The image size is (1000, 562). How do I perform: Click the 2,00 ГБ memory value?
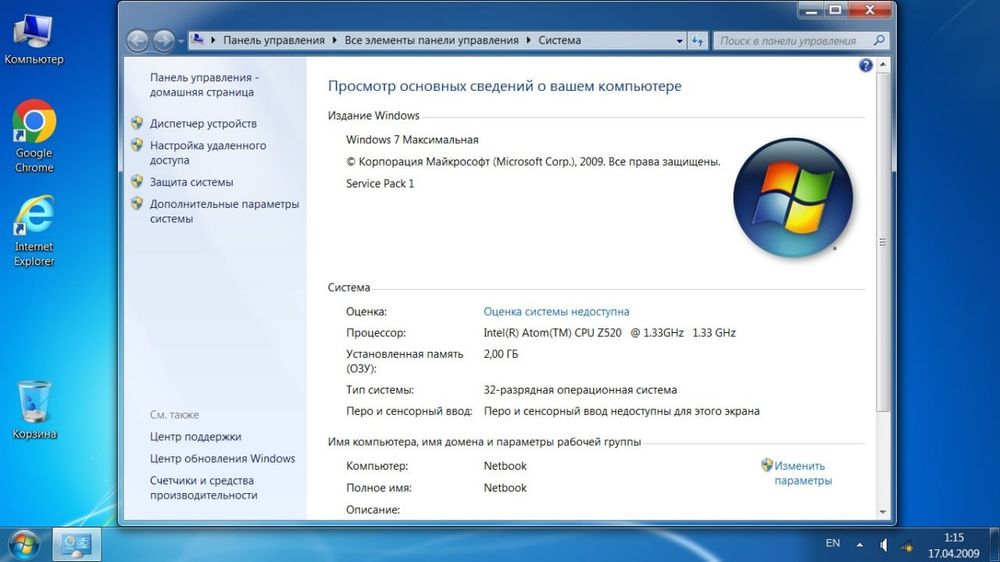tap(501, 354)
